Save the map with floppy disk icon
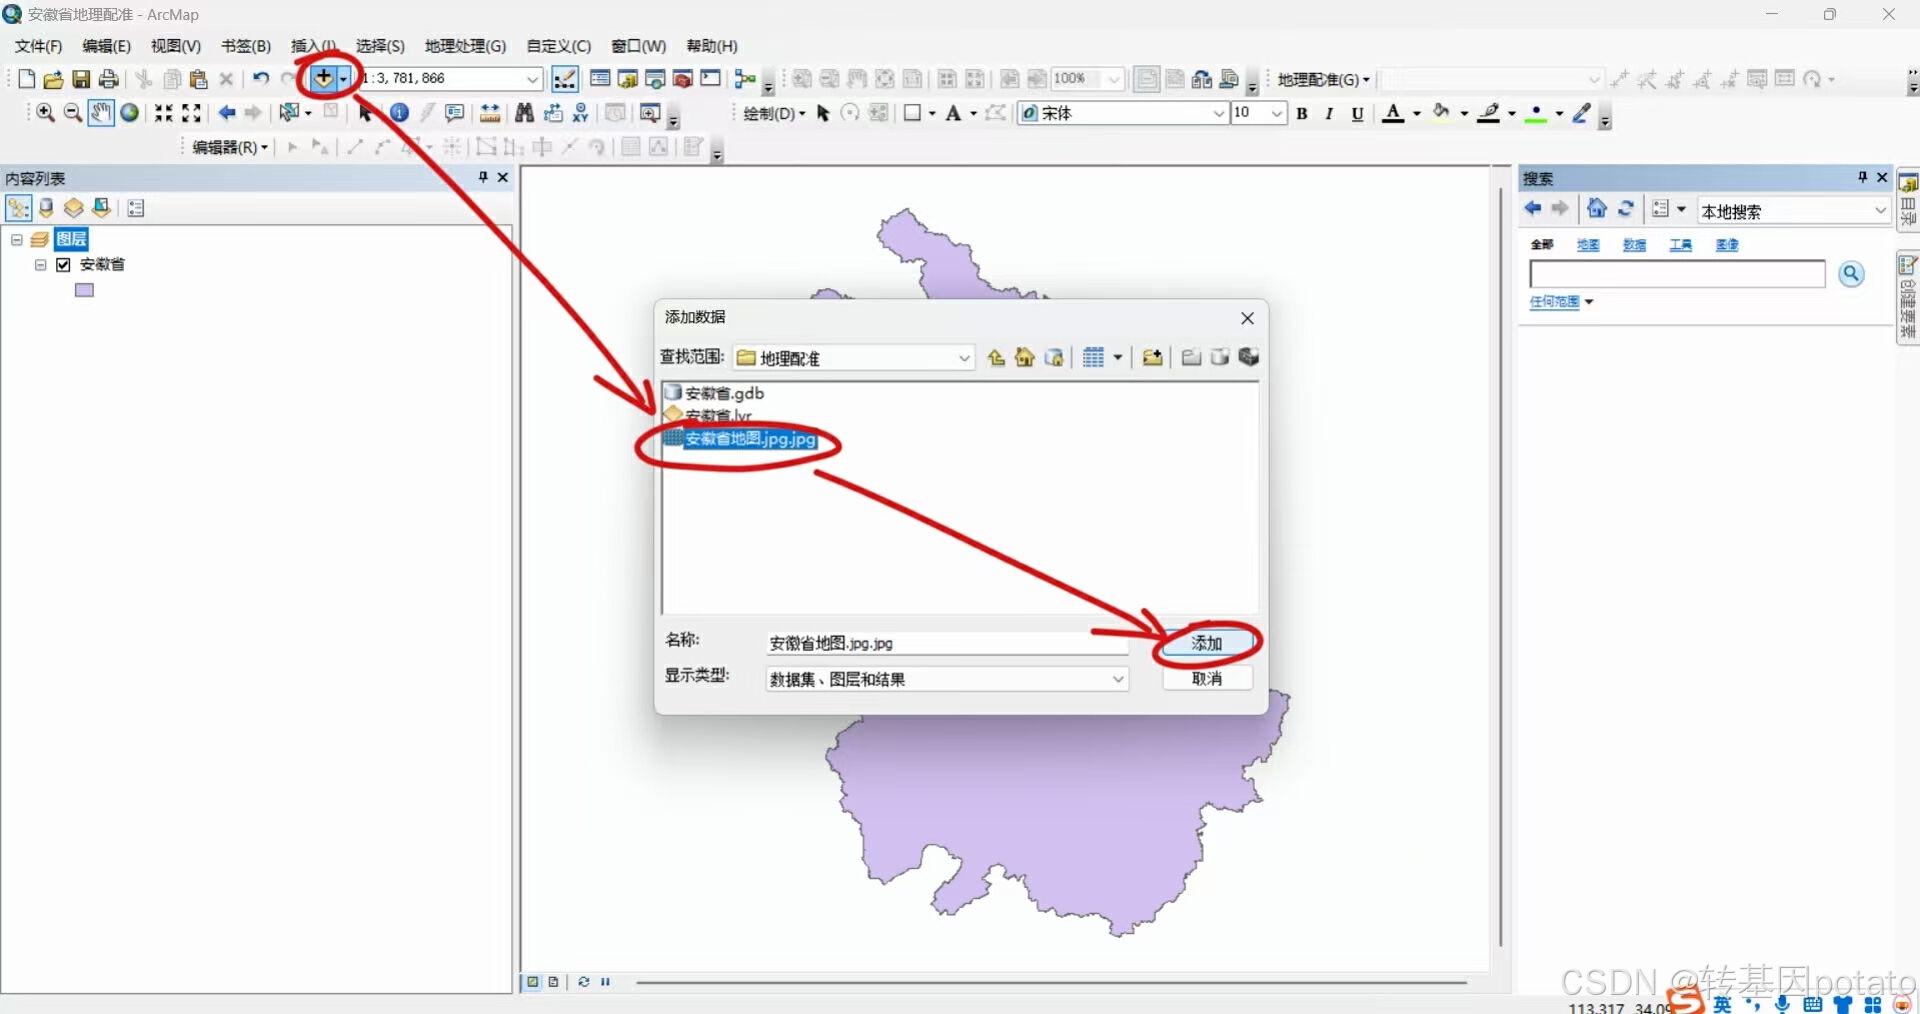1920x1014 pixels. [x=81, y=79]
